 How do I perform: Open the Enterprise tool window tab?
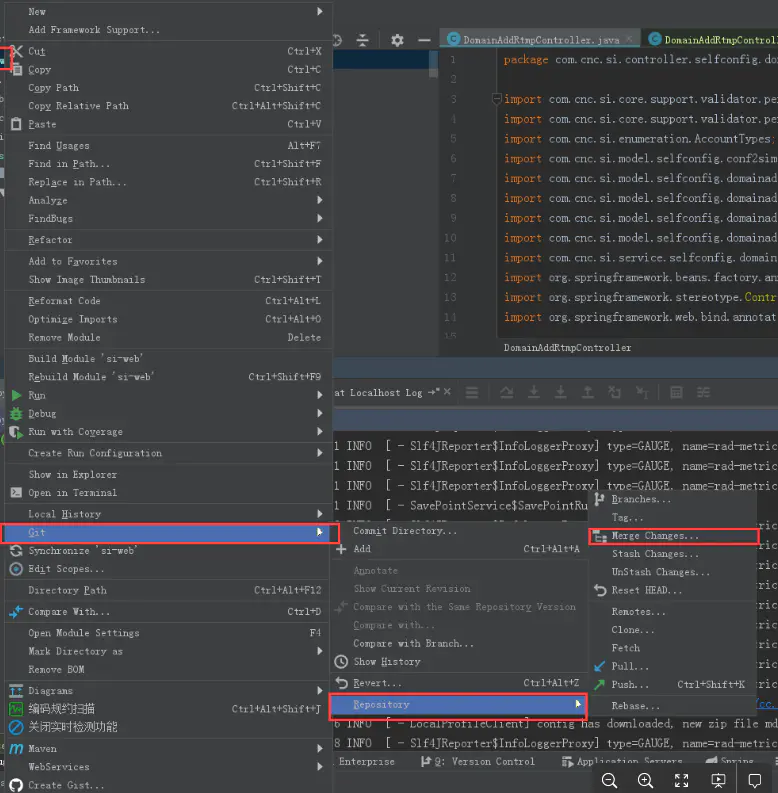point(366,762)
